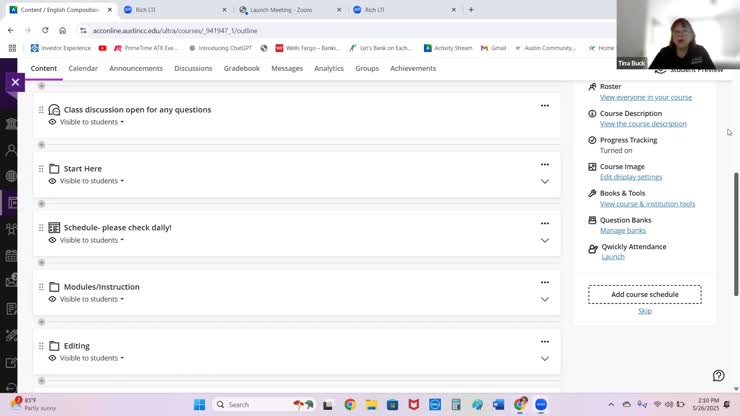
Task: Open options for Modules/Instruction folder
Action: [545, 282]
